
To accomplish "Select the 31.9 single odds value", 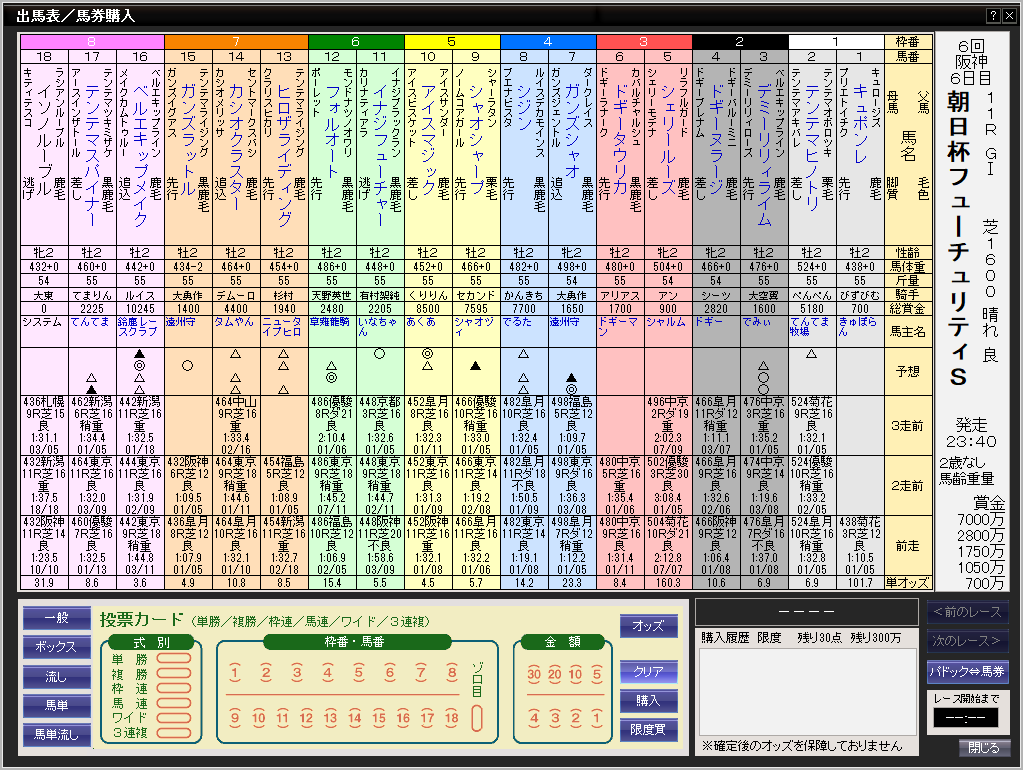I will click(x=44, y=583).
